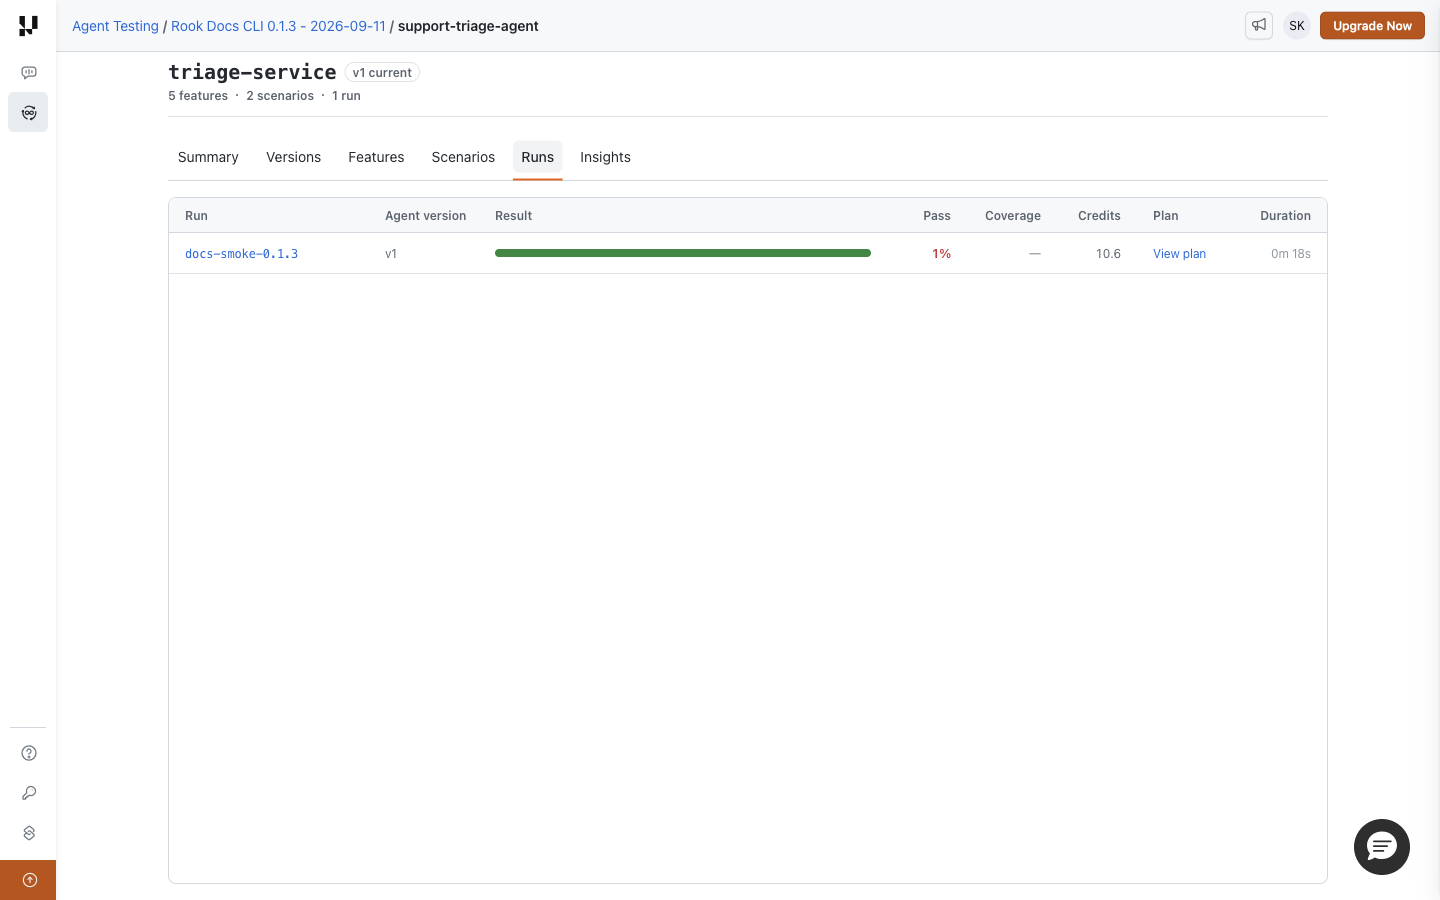Click the 10.6 credits value
Screen dimensions: 1440x900
[1108, 254]
